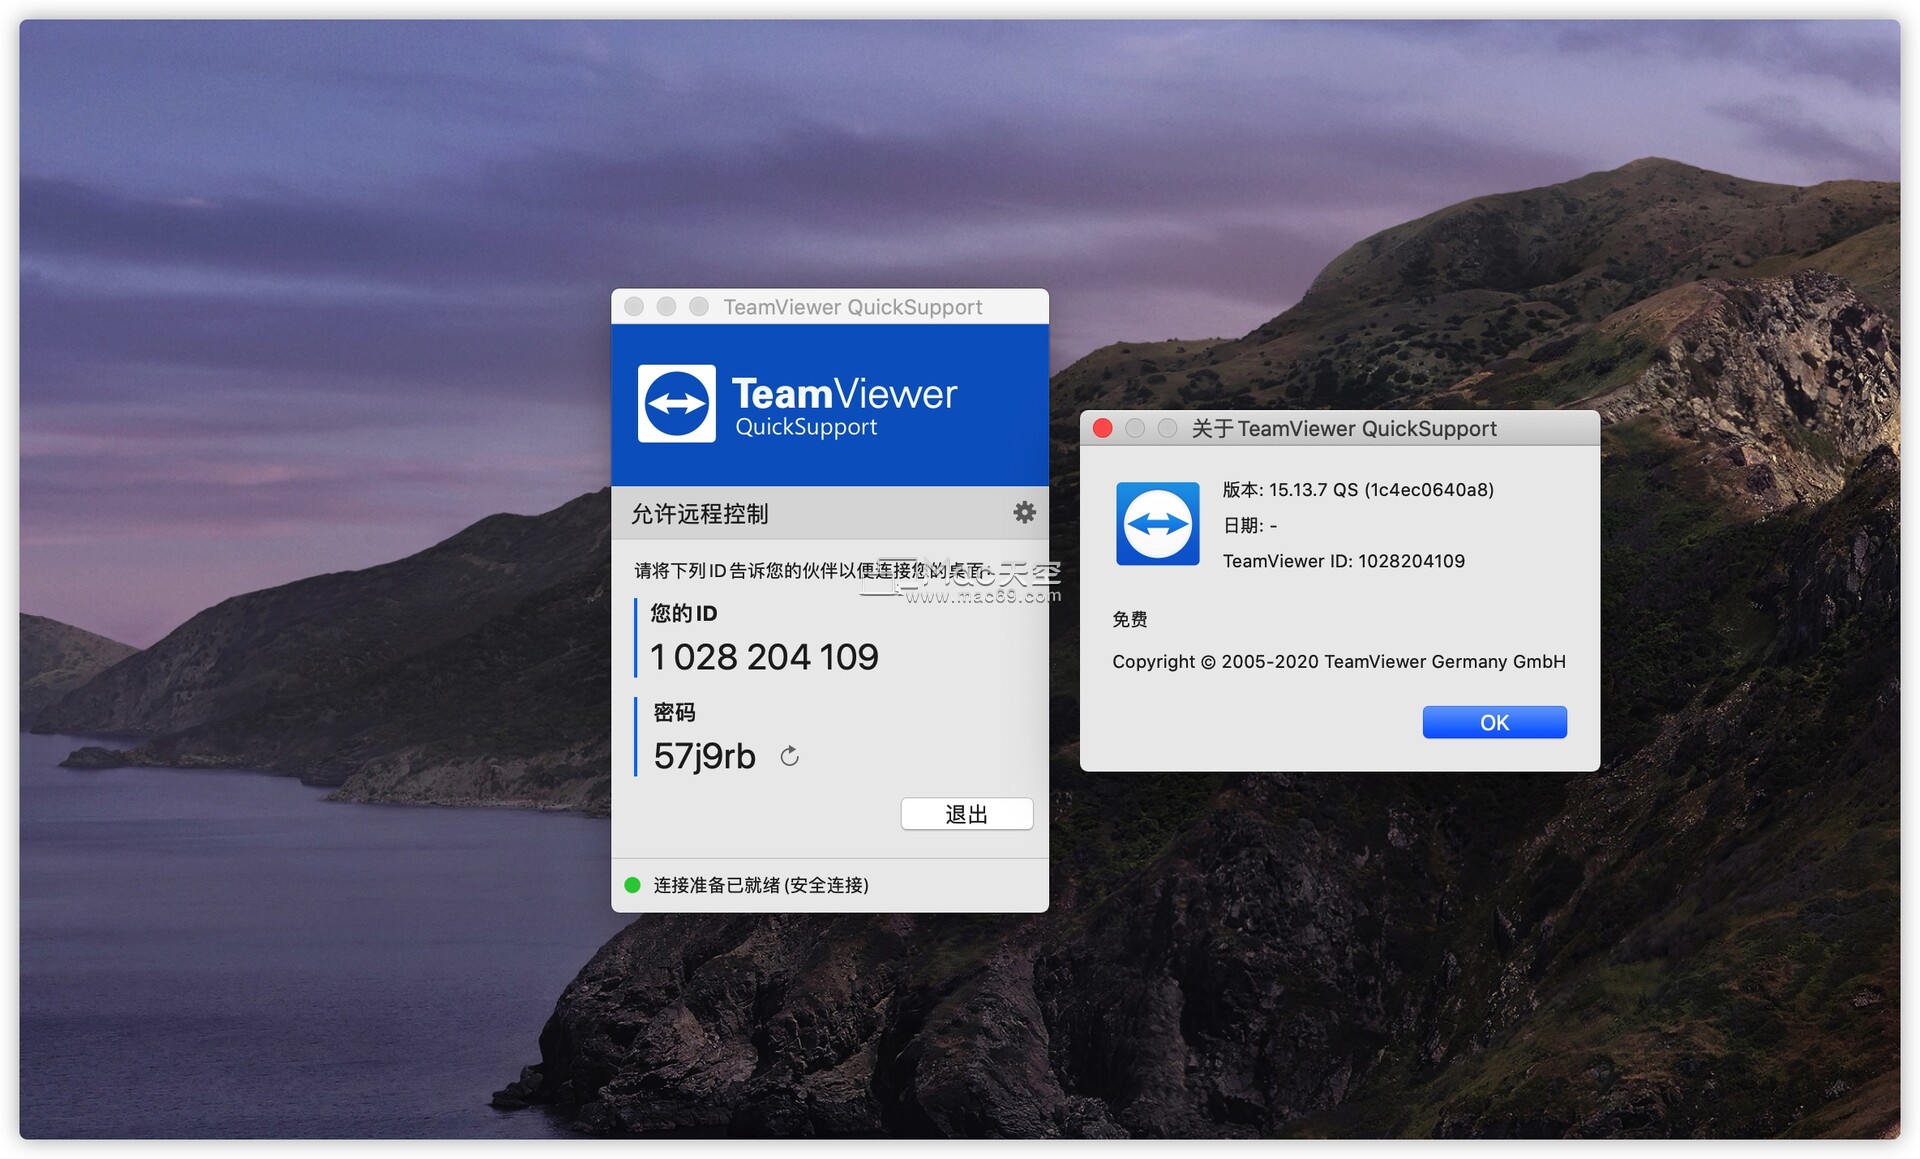The height and width of the screenshot is (1159, 1920).
Task: Click the TeamViewer icon in About dialog
Action: (x=1158, y=524)
